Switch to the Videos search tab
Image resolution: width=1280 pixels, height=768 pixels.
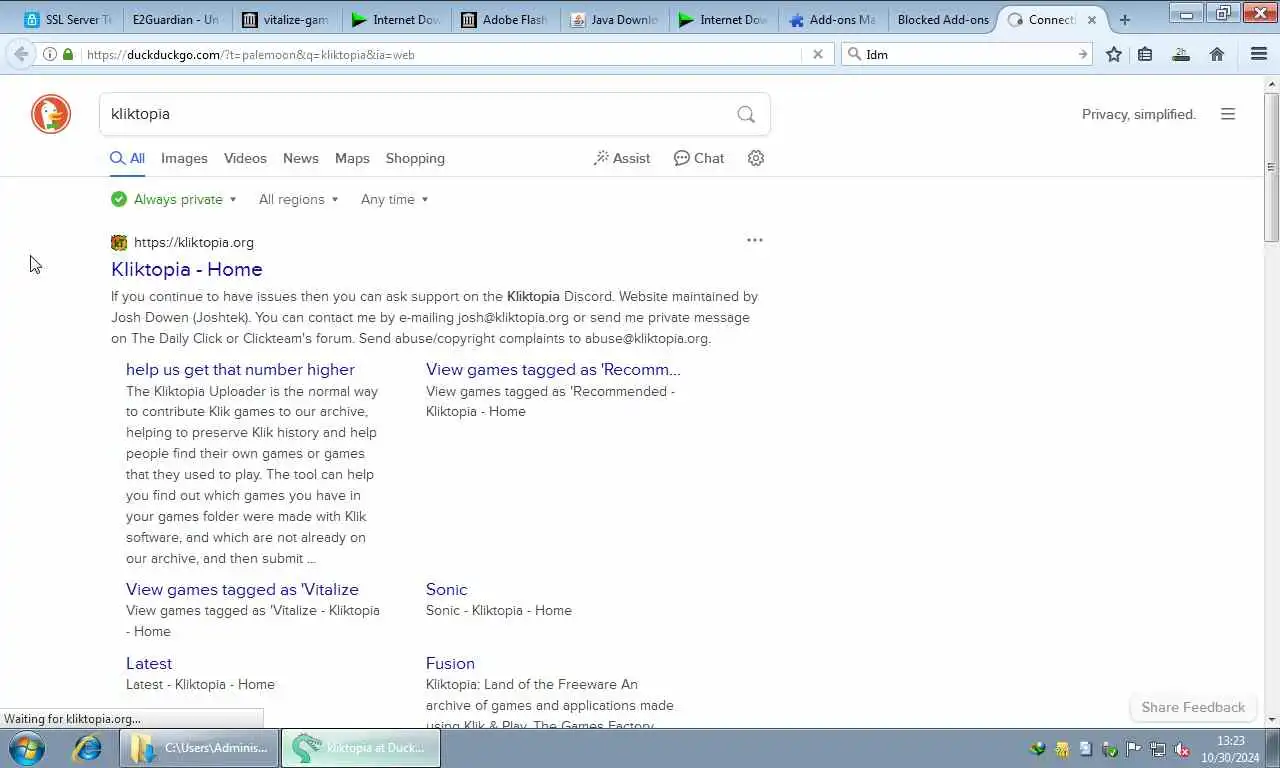pyautogui.click(x=245, y=158)
